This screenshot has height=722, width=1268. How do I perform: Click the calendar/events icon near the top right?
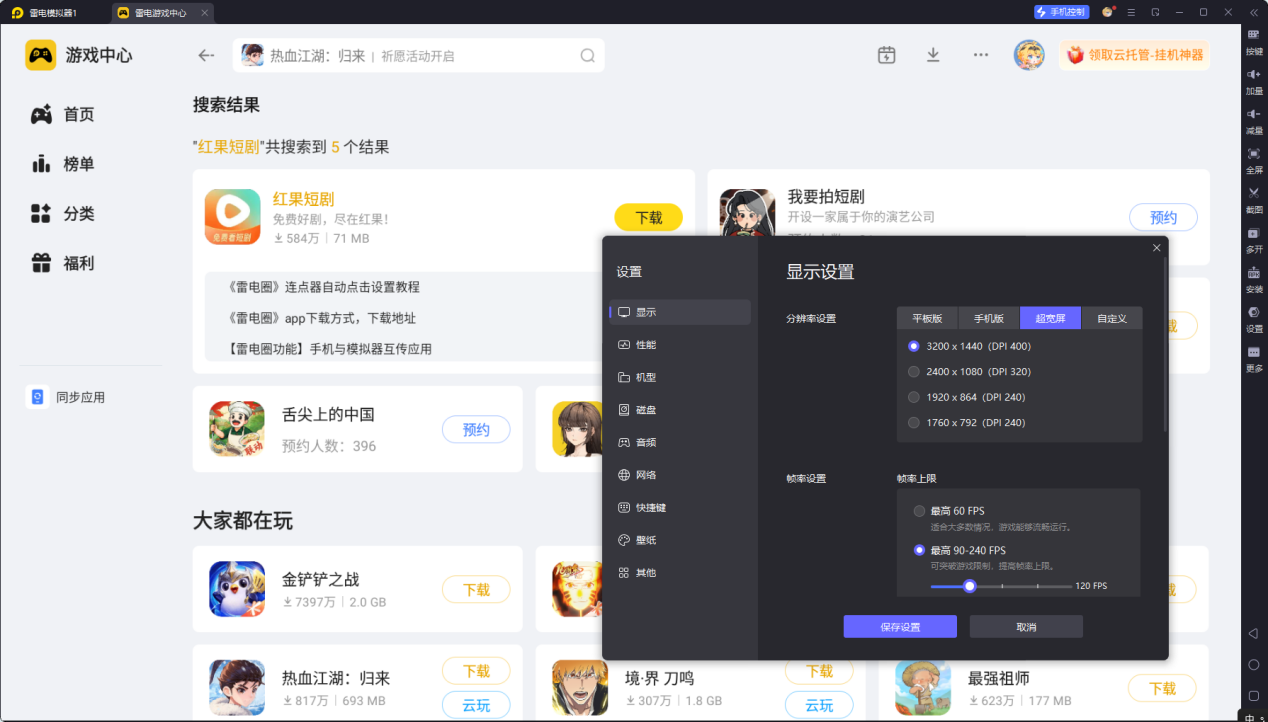(886, 55)
